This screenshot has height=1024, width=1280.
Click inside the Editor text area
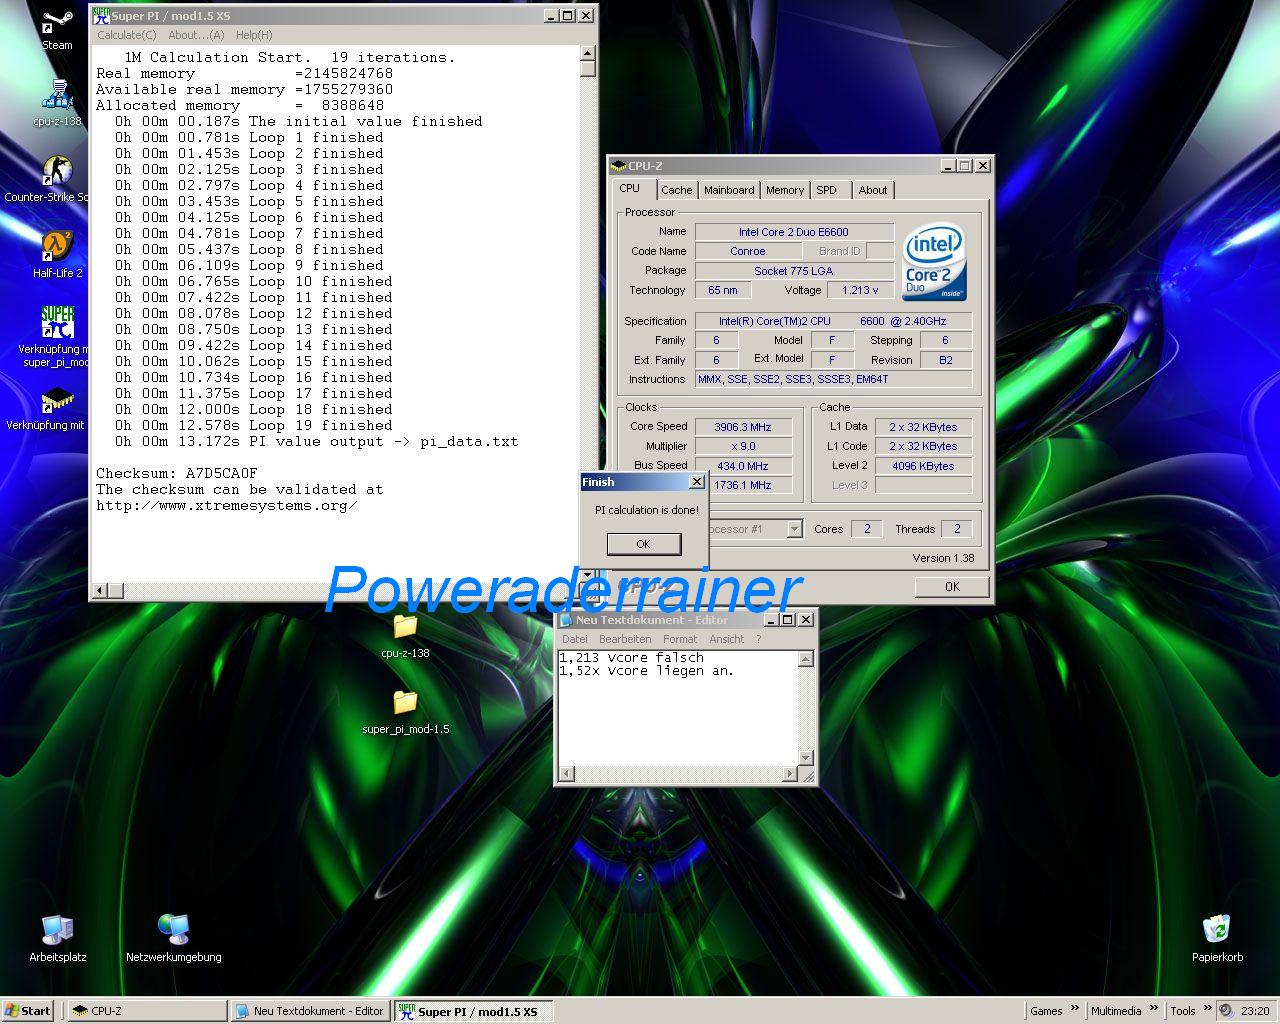(x=677, y=707)
